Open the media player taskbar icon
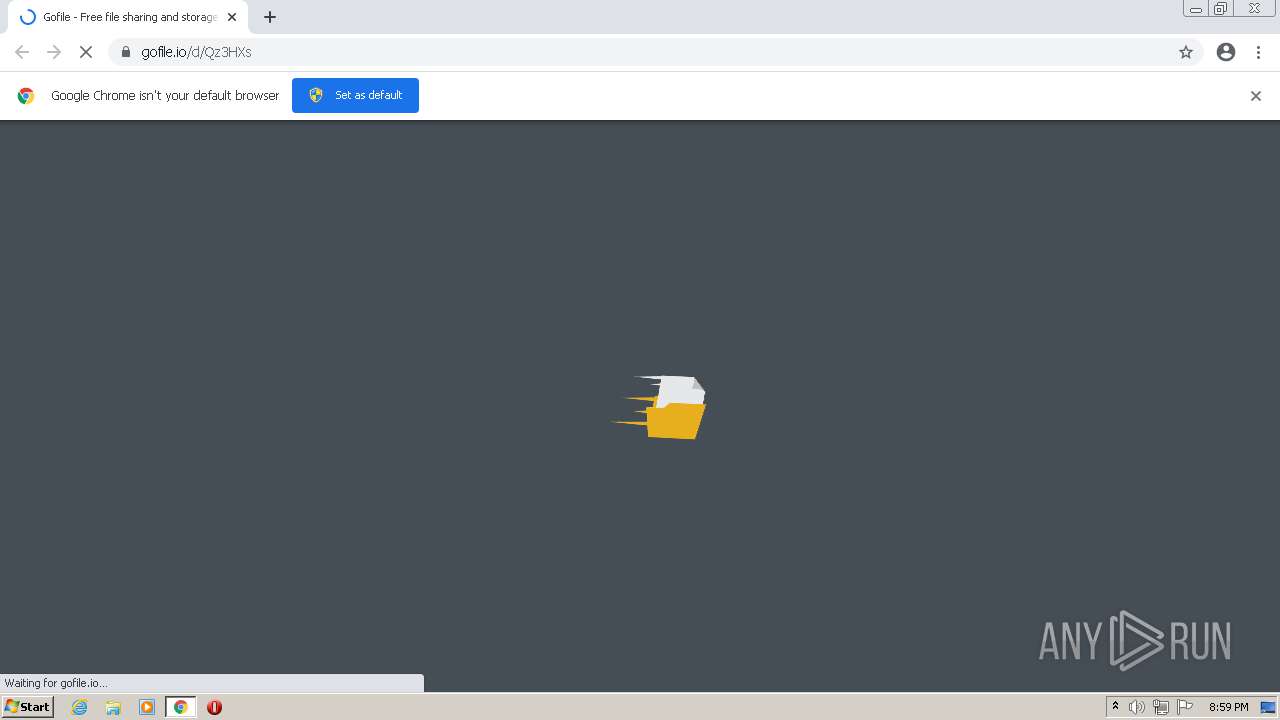 (147, 707)
